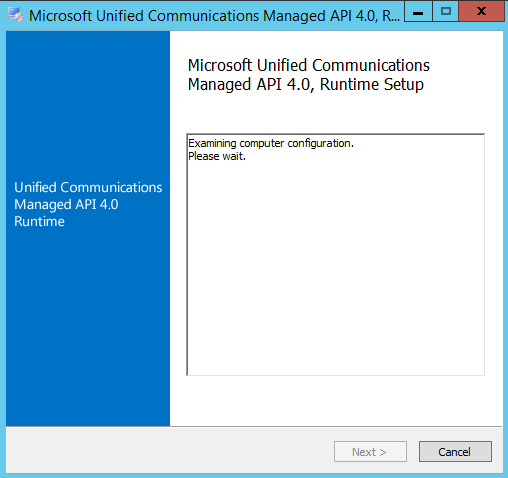This screenshot has height=478, width=508.
Task: Click the greyed-out Next > button
Action: pos(370,452)
